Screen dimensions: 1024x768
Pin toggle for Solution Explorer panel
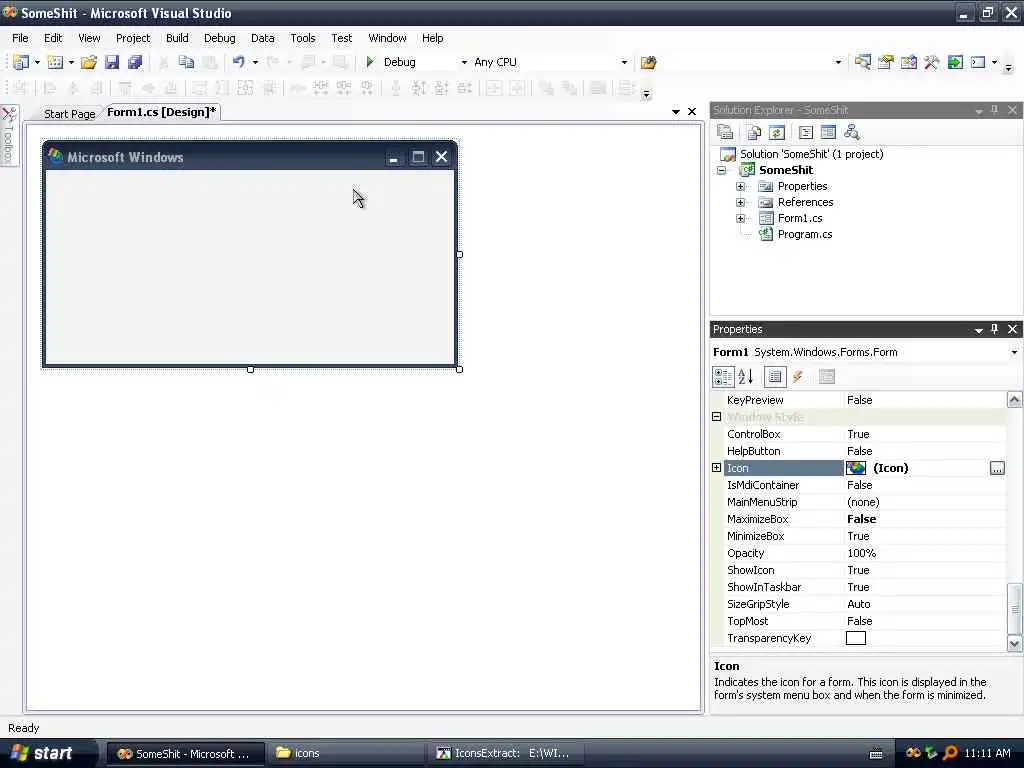click(x=995, y=110)
